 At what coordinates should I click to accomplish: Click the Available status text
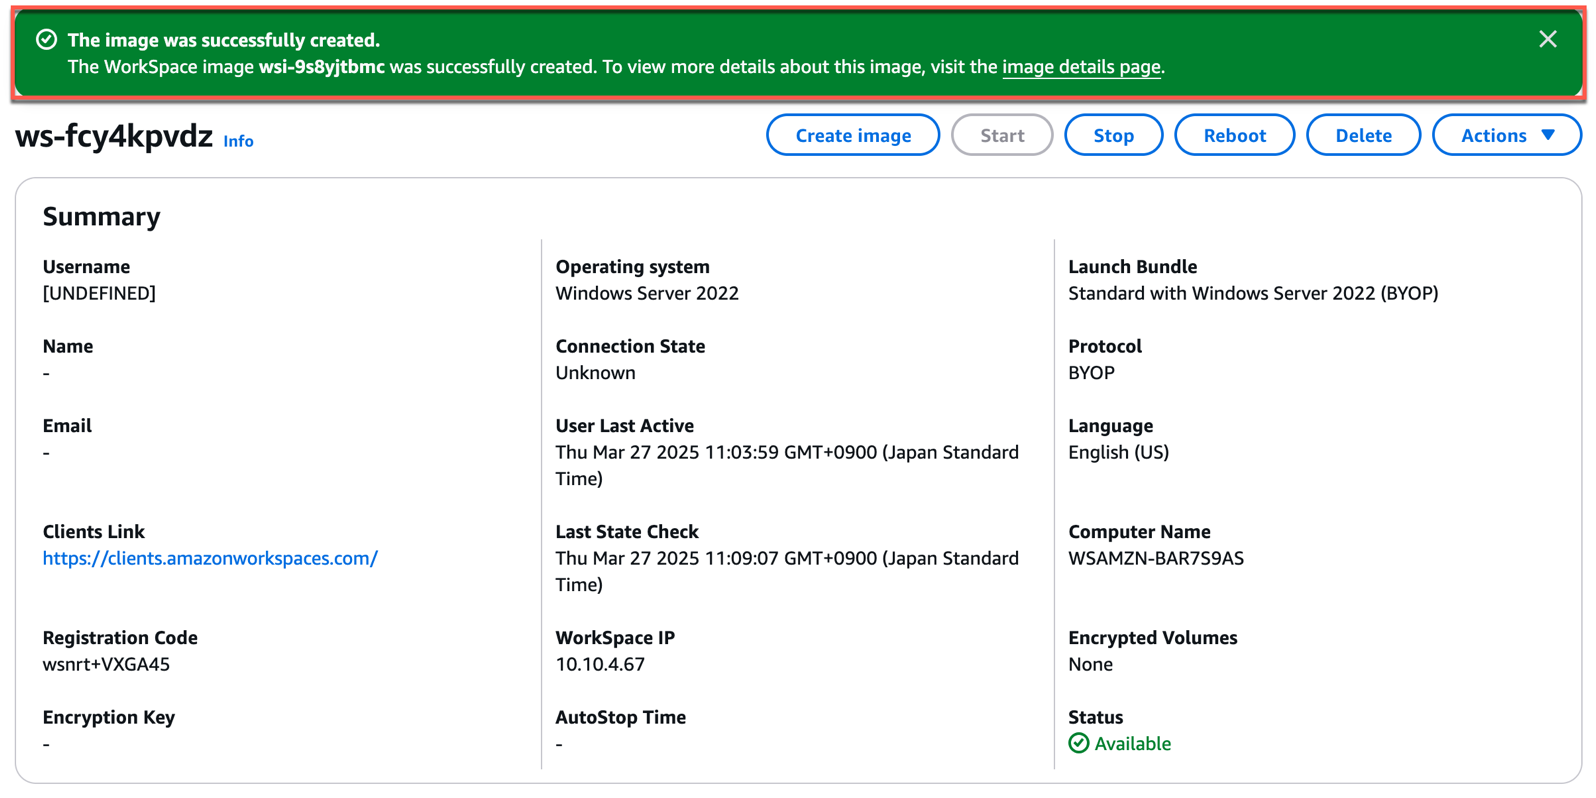1132,743
